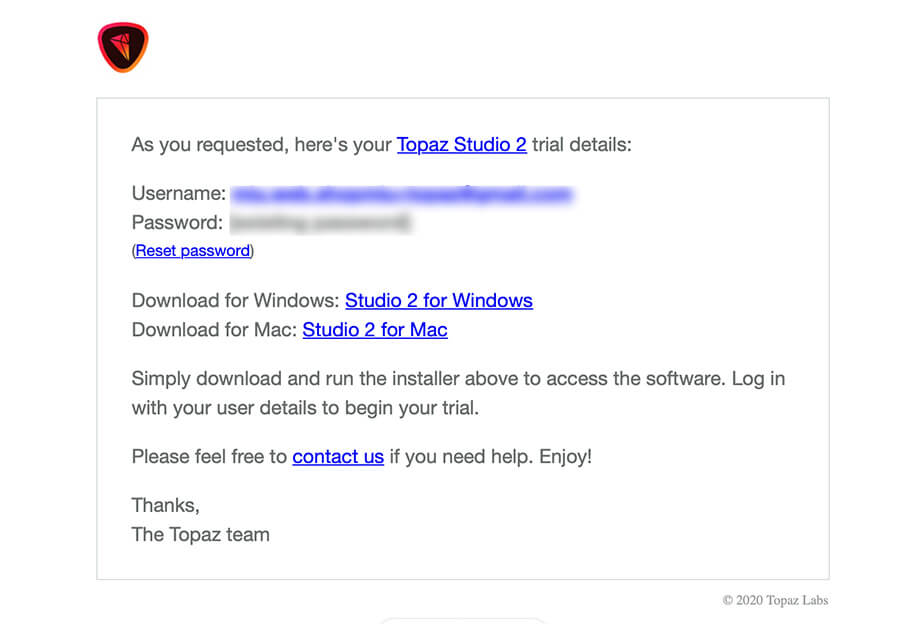
Task: Open the contact us link
Action: point(338,456)
